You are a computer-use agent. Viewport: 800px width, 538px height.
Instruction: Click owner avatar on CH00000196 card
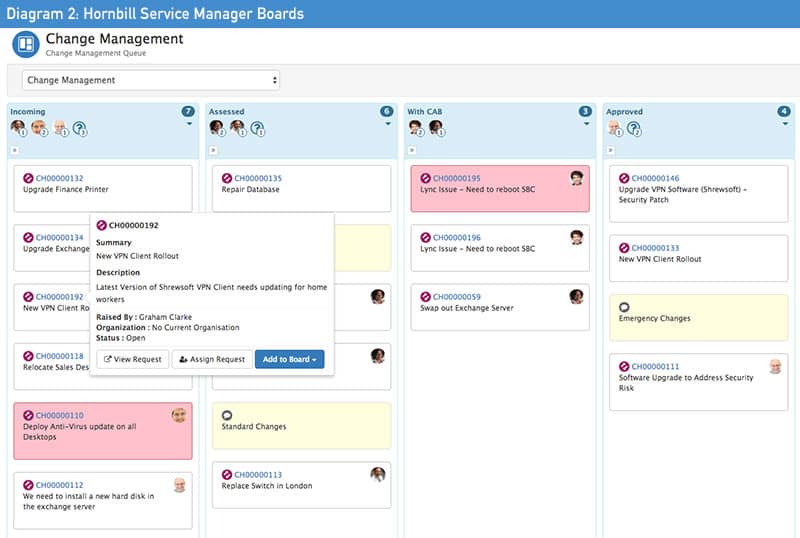(577, 237)
